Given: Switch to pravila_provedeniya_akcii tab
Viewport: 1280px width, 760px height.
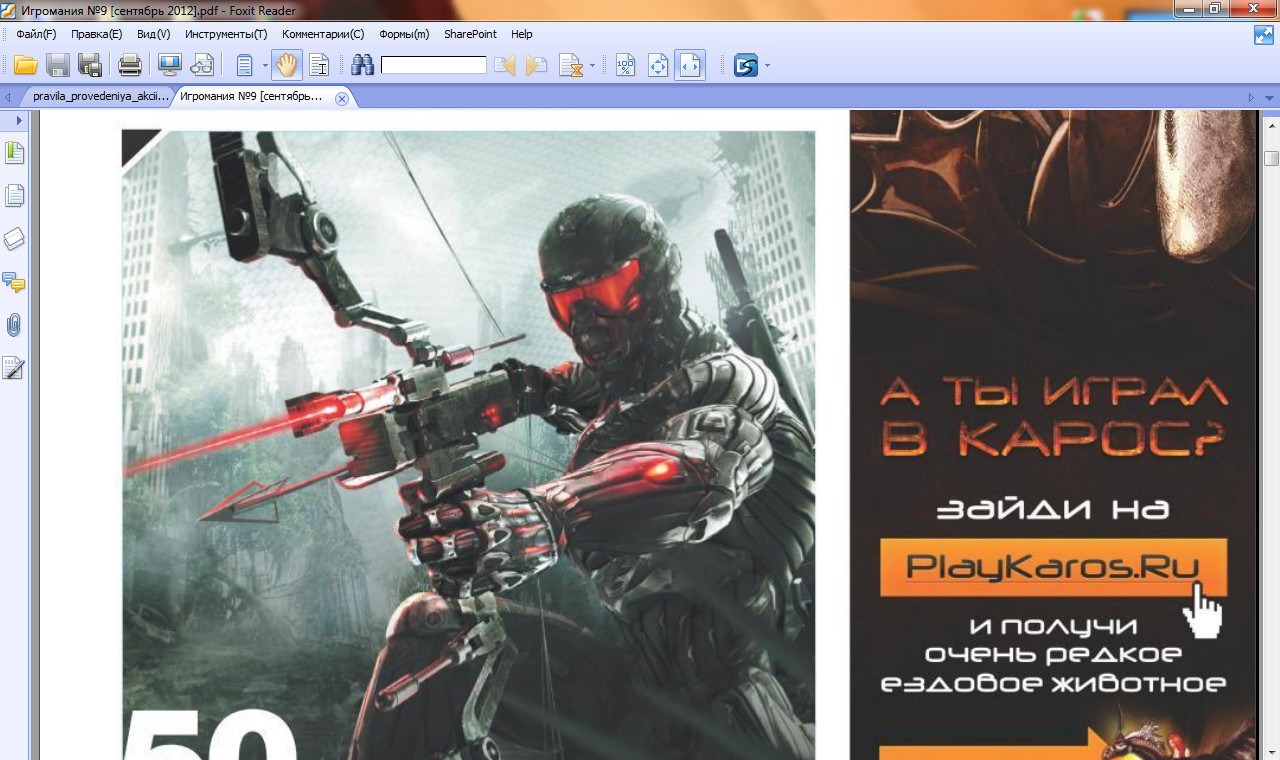Looking at the screenshot, I should [x=100, y=97].
